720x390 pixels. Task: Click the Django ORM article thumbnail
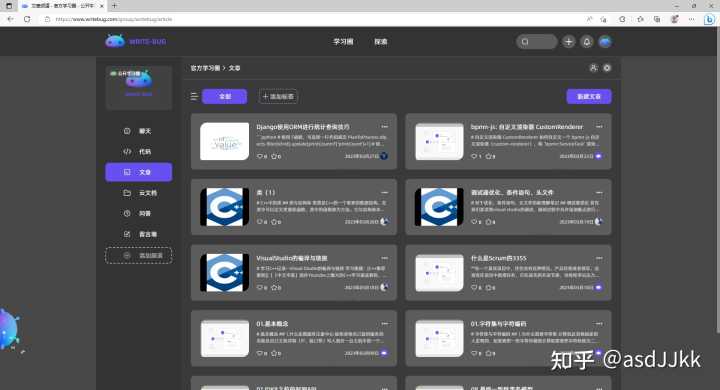pyautogui.click(x=225, y=141)
